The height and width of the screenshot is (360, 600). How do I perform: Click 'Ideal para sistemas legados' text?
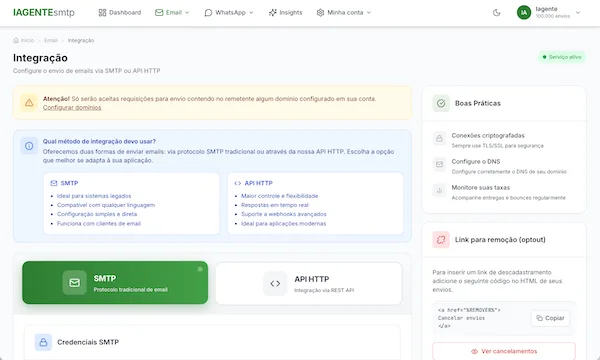coord(94,196)
